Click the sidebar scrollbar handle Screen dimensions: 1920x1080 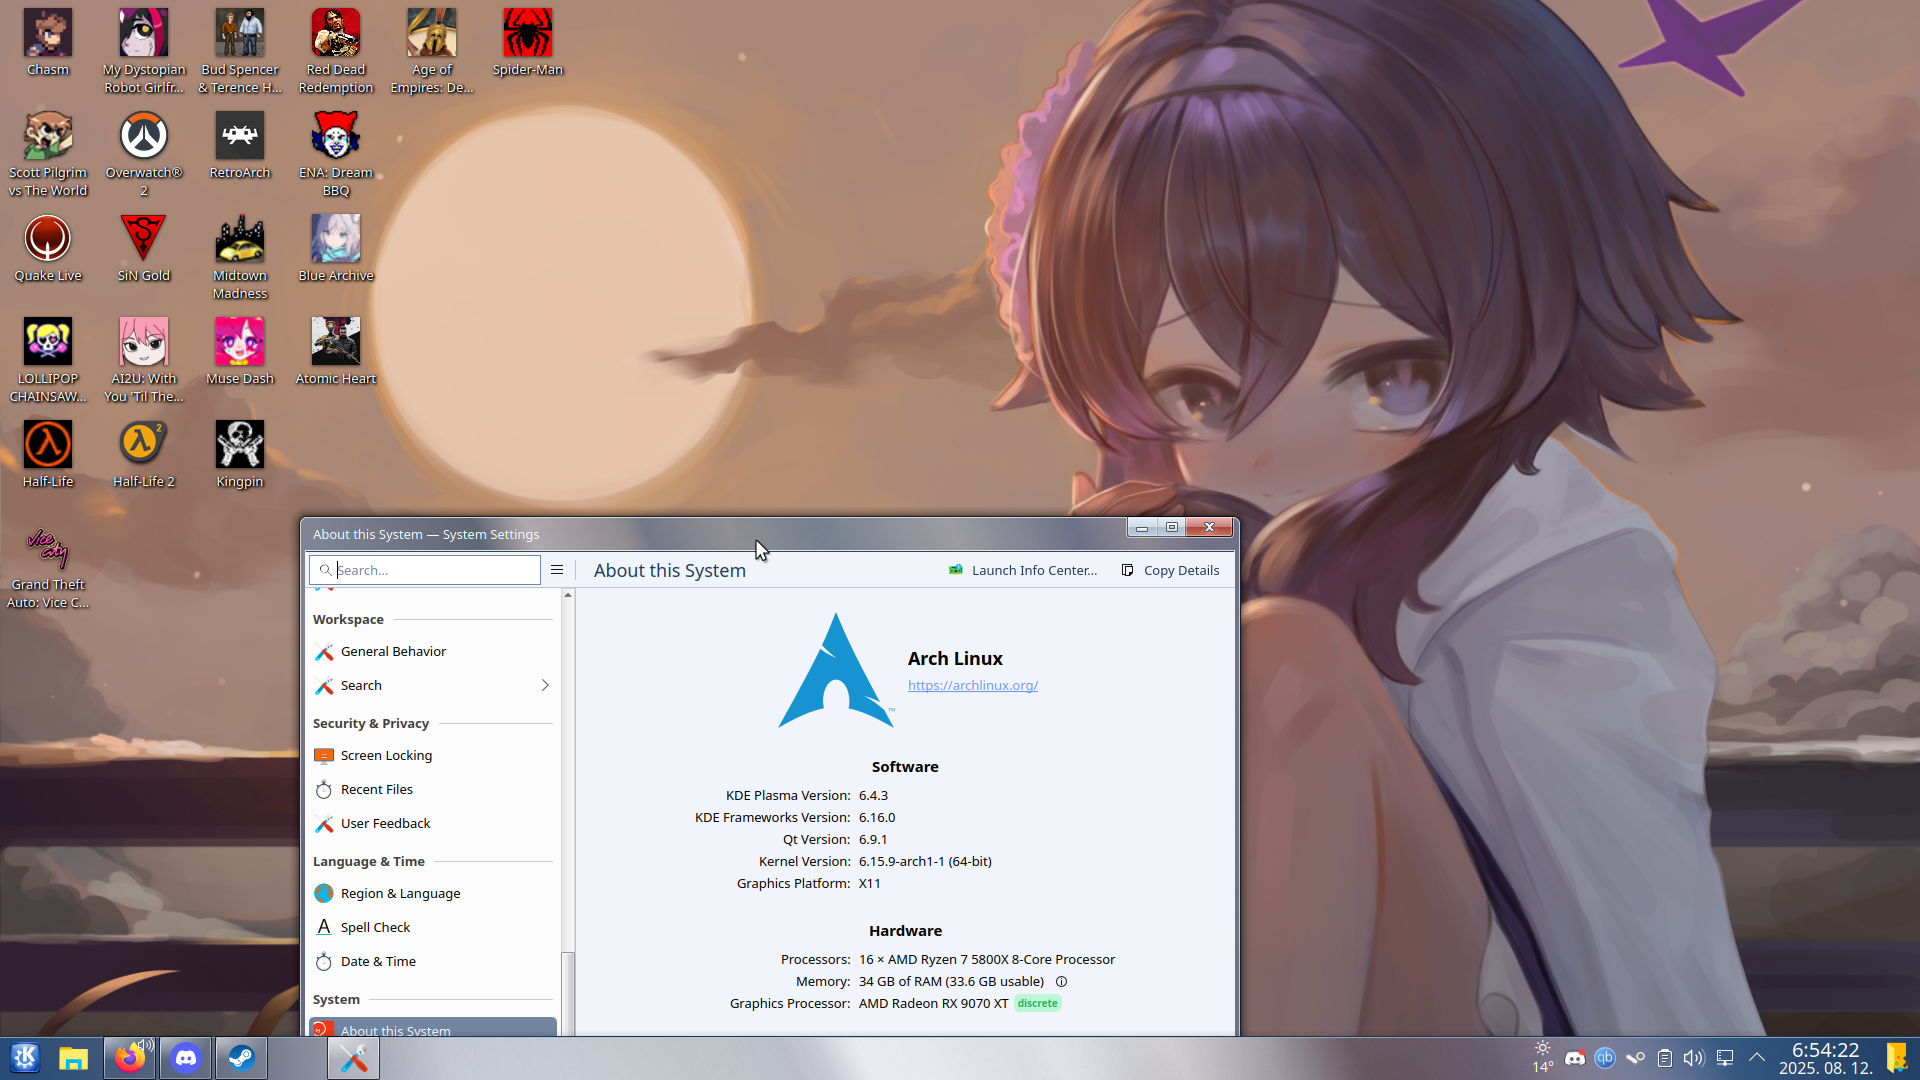(568, 993)
